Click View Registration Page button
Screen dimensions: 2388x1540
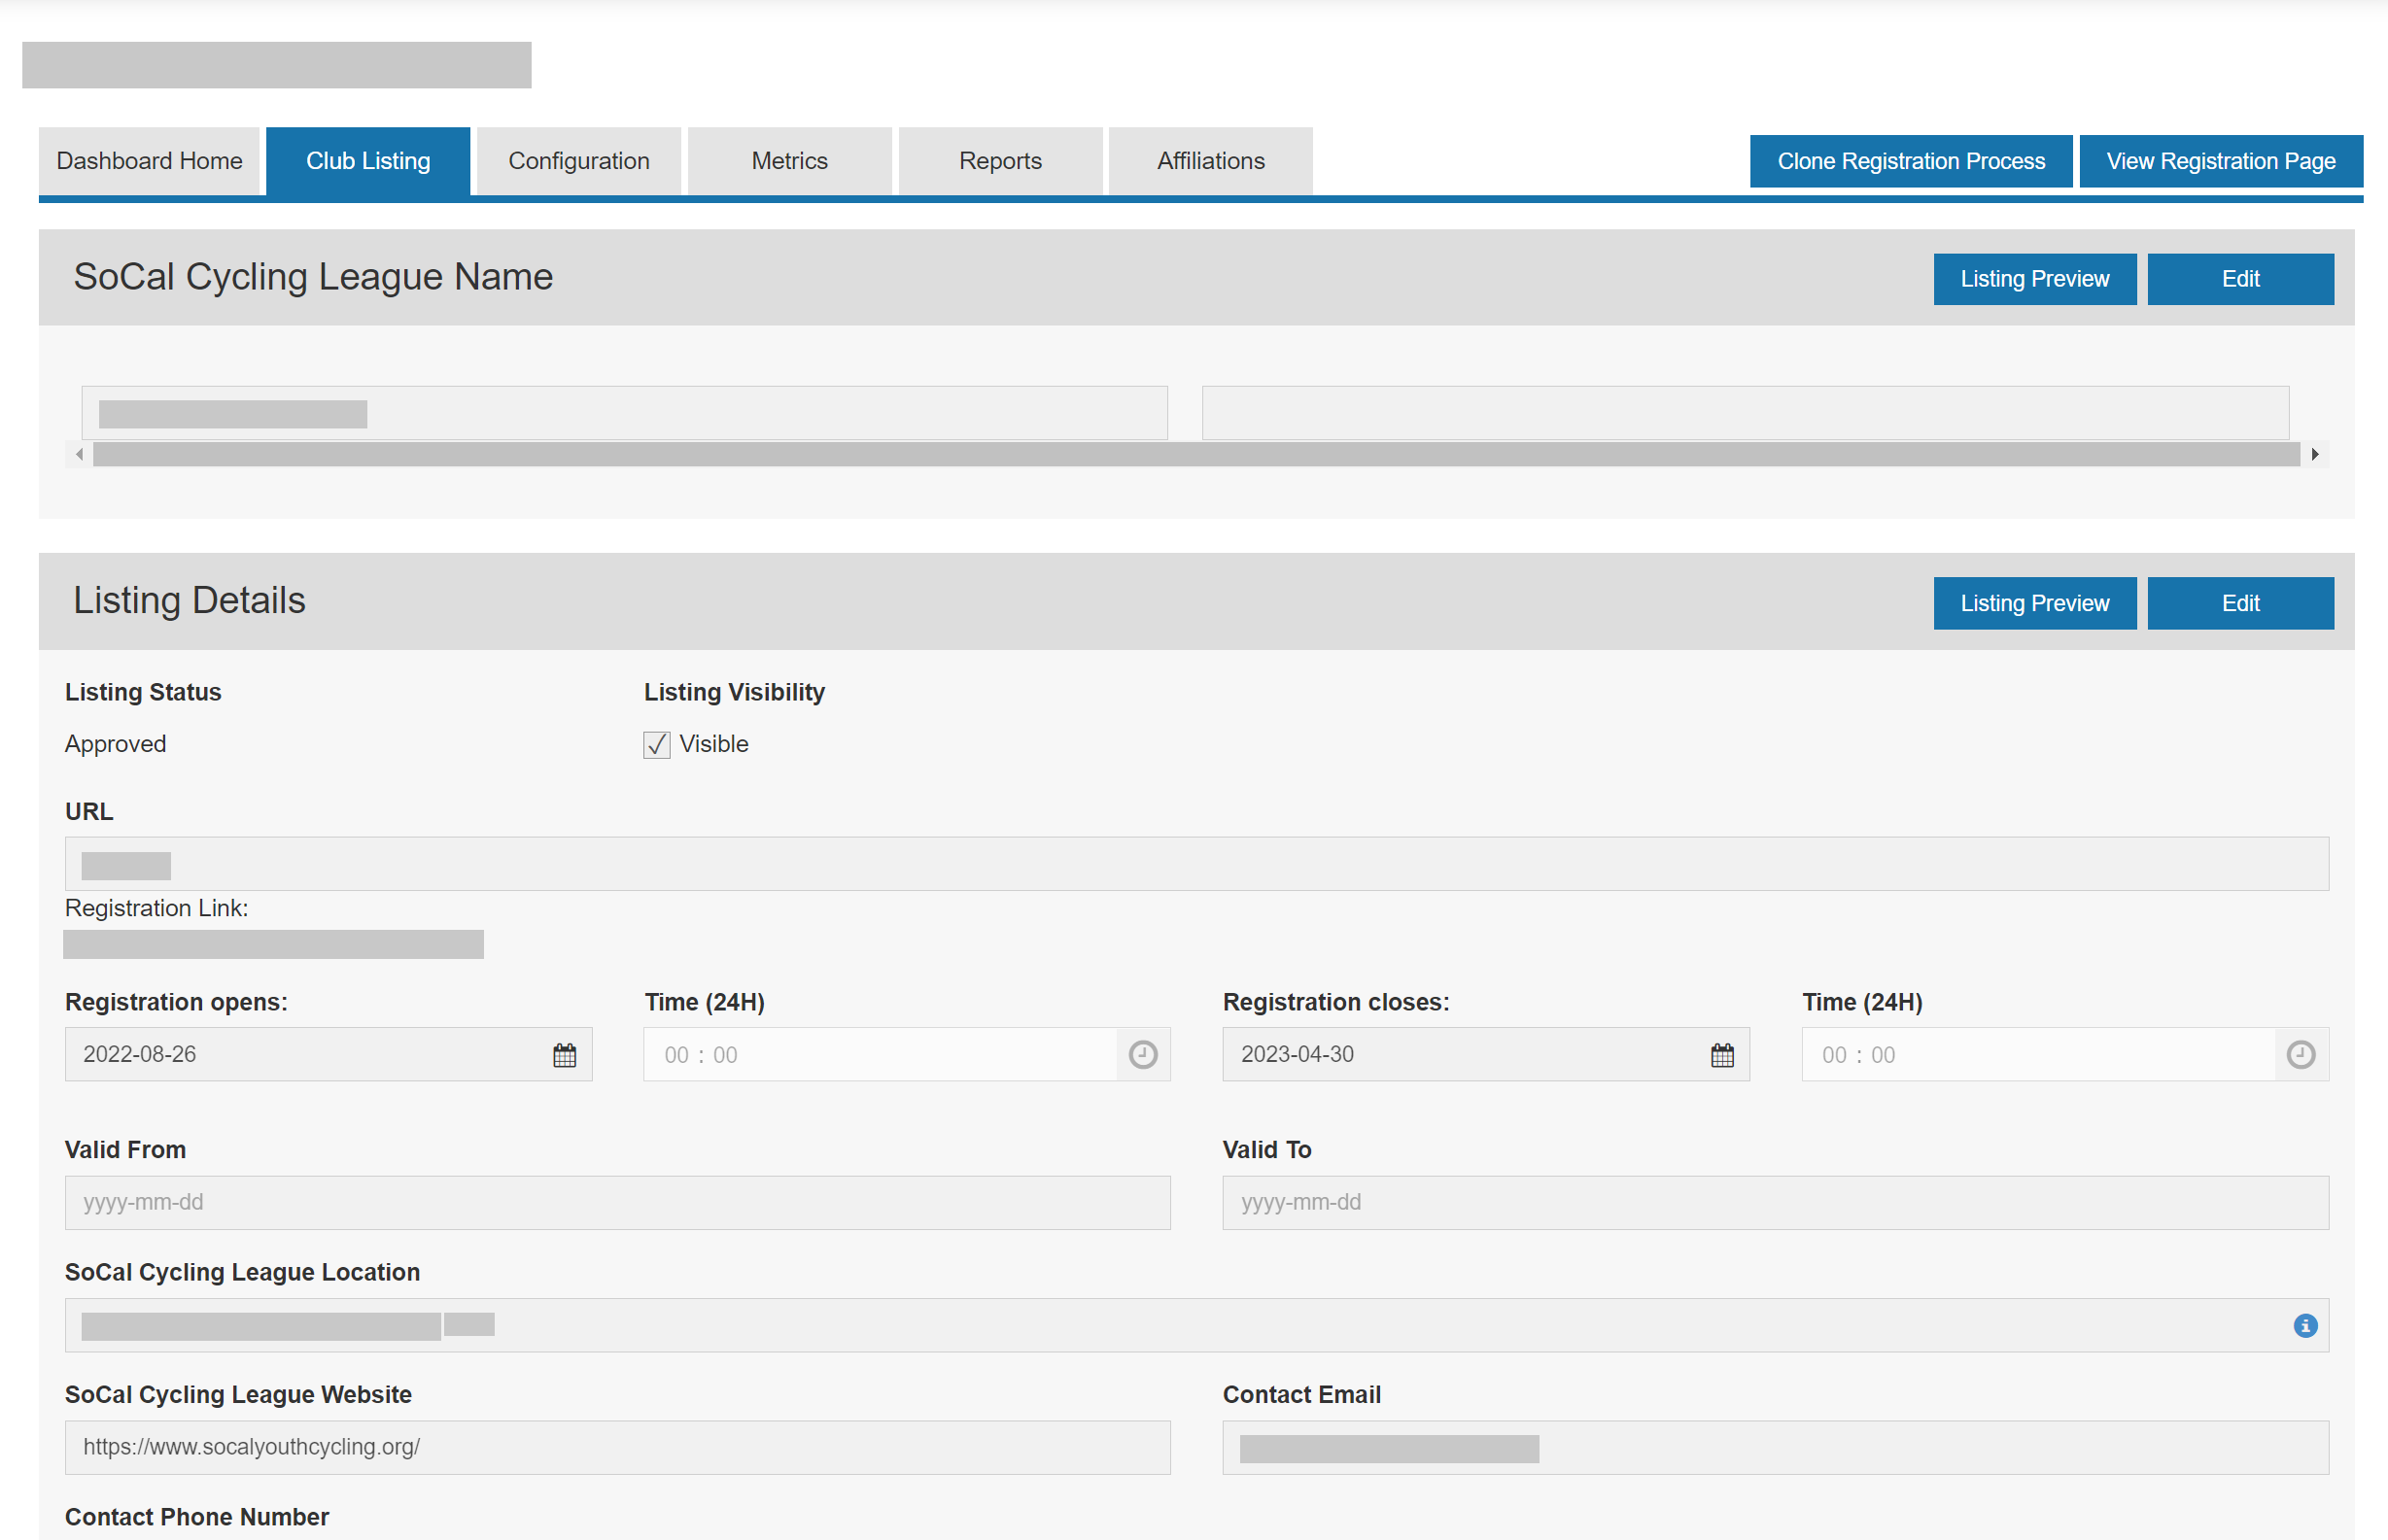2221,161
